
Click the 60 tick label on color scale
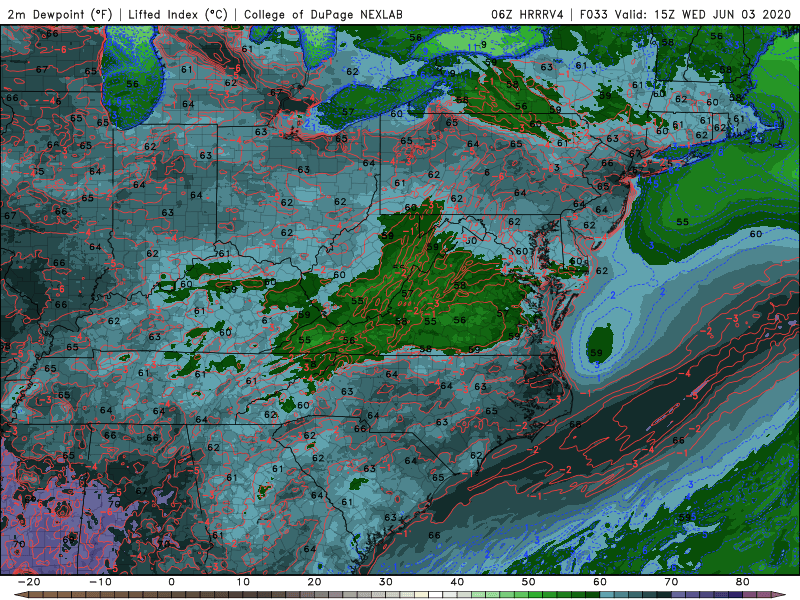pyautogui.click(x=600, y=582)
